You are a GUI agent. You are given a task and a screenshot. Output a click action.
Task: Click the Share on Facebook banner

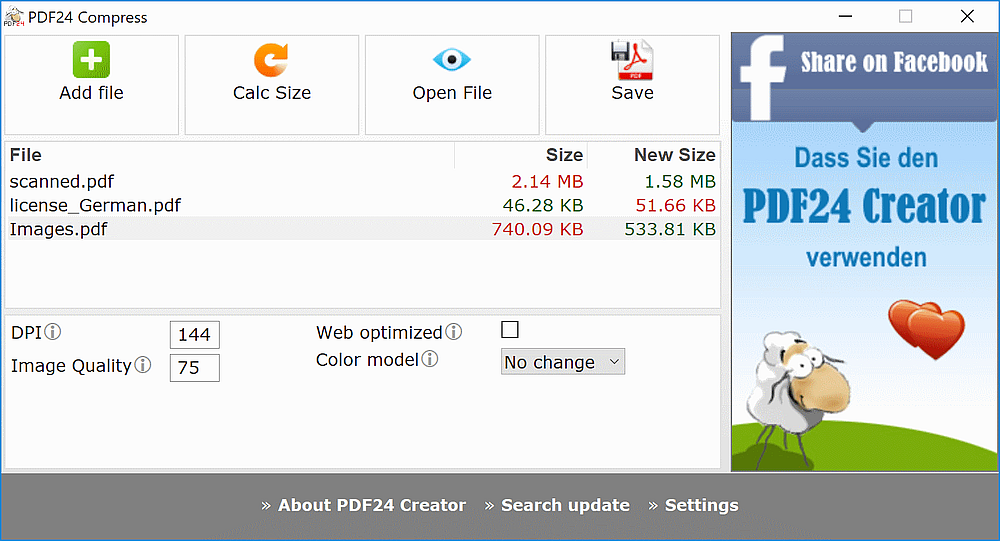[x=864, y=77]
